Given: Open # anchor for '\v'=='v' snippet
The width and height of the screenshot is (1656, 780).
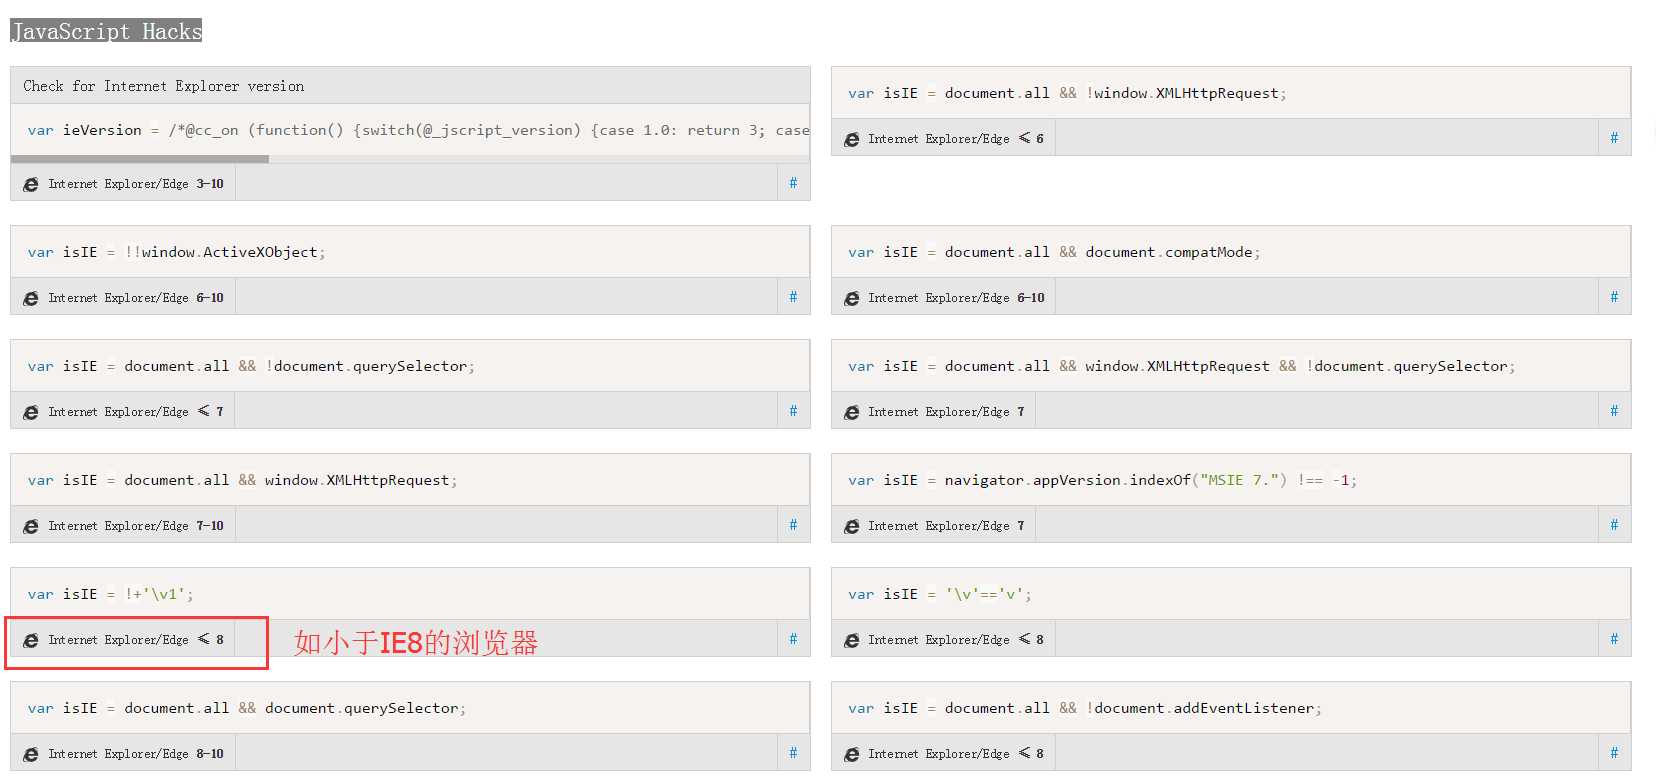Looking at the screenshot, I should (1614, 639).
